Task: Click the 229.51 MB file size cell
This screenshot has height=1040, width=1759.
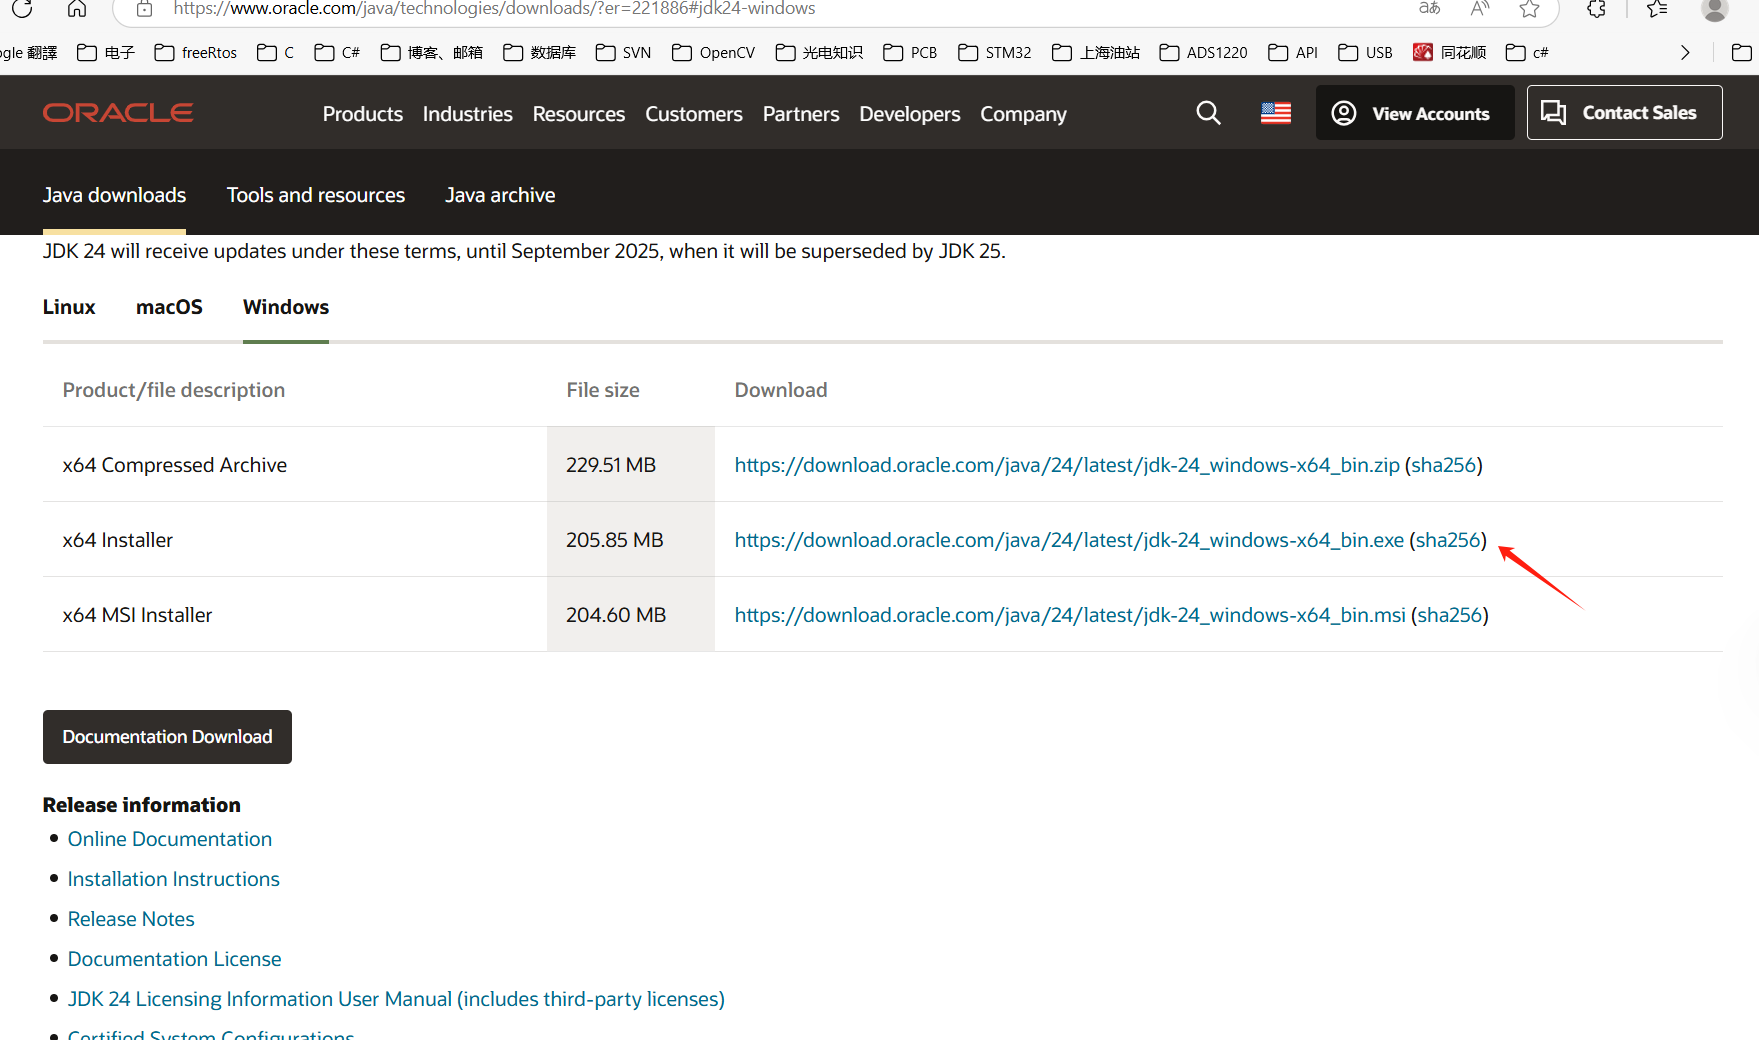Action: pos(631,465)
